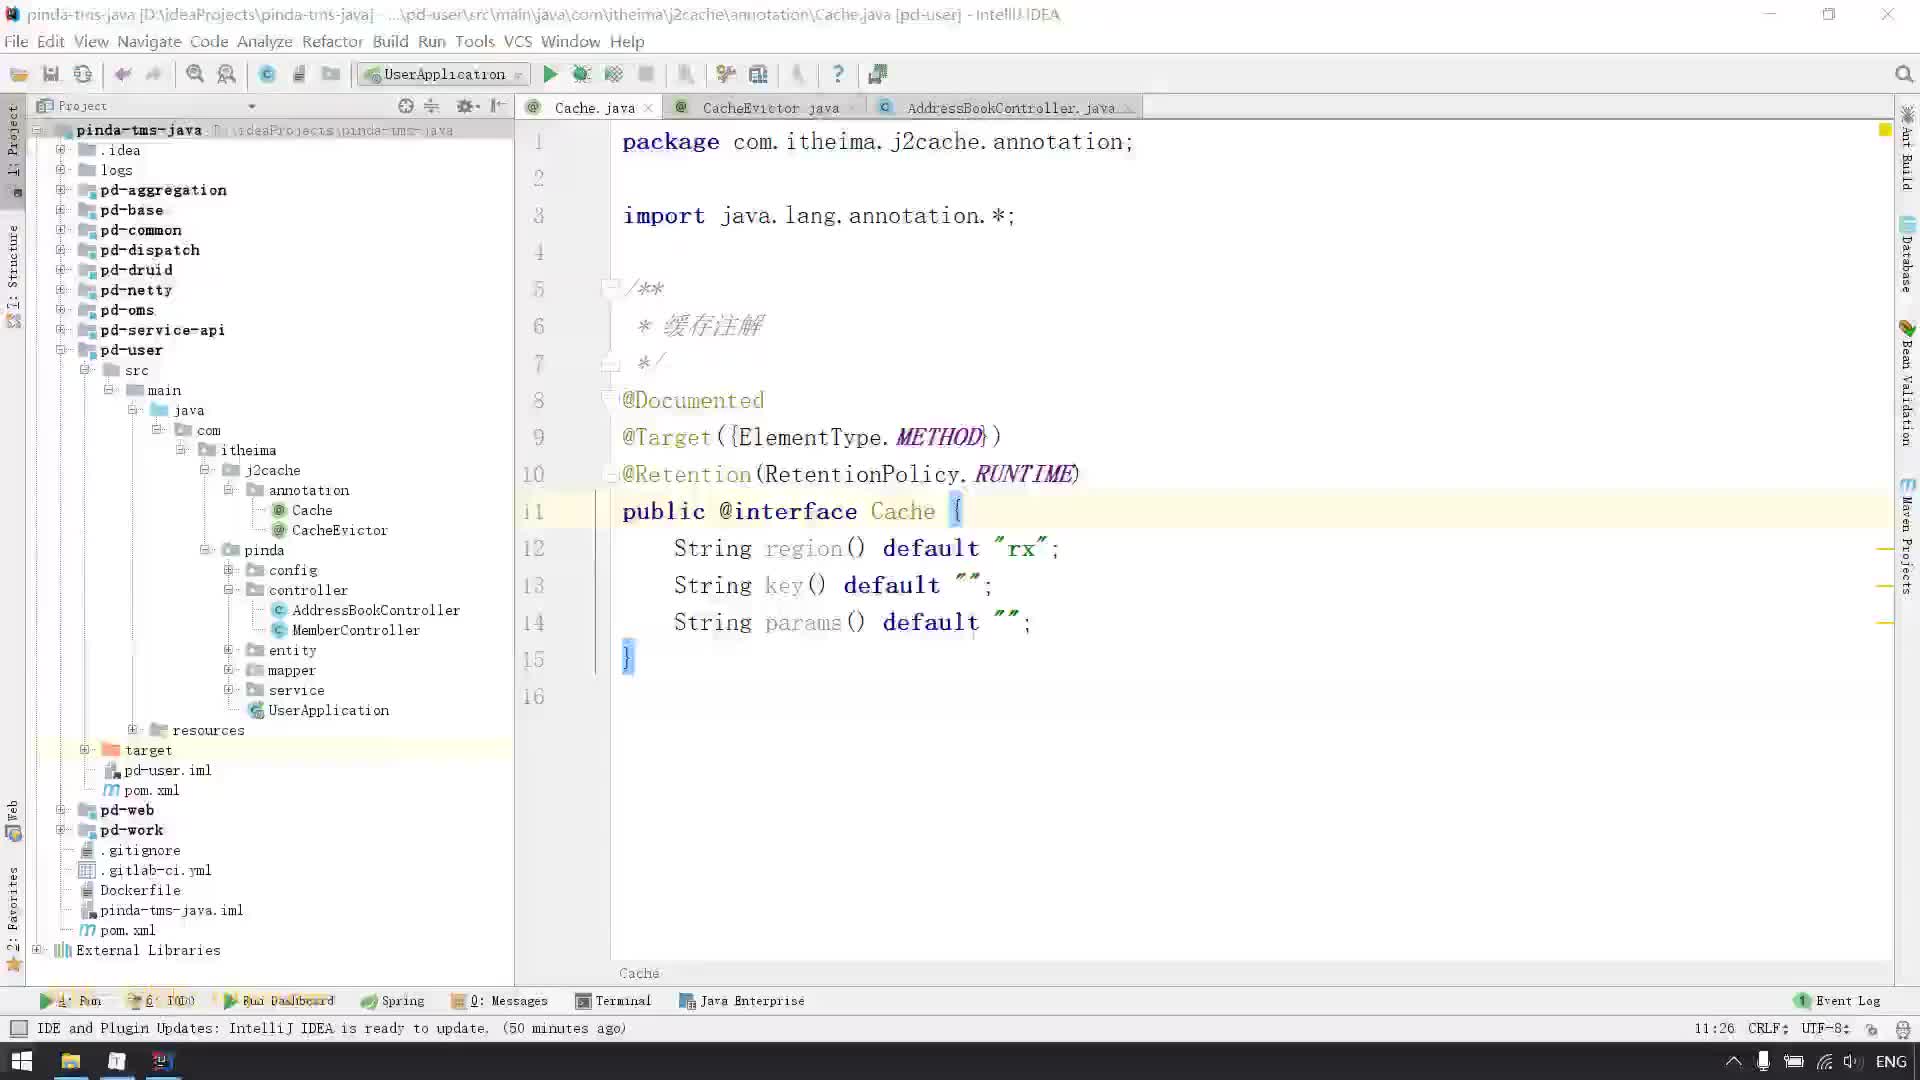Screen dimensions: 1920x1080
Task: Click the Open folder toolbar icon
Action: point(19,74)
